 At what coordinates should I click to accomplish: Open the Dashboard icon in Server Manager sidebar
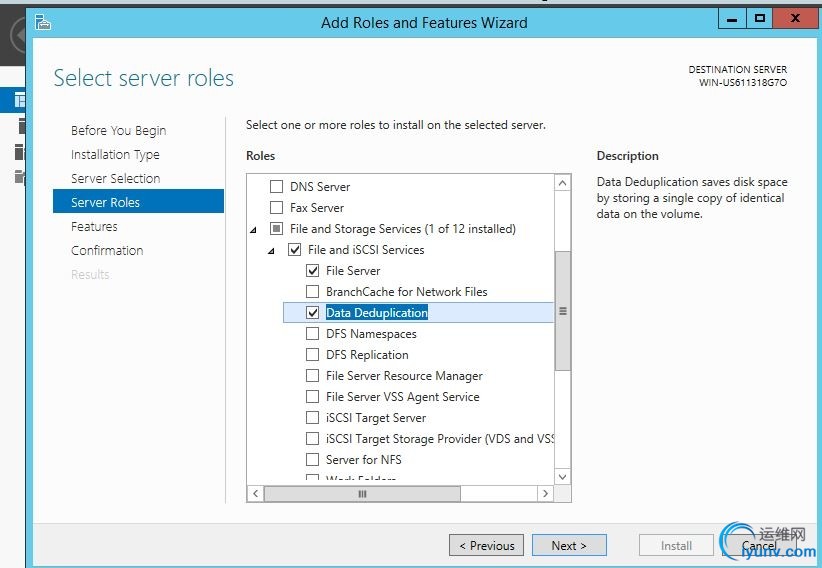pyautogui.click(x=20, y=99)
